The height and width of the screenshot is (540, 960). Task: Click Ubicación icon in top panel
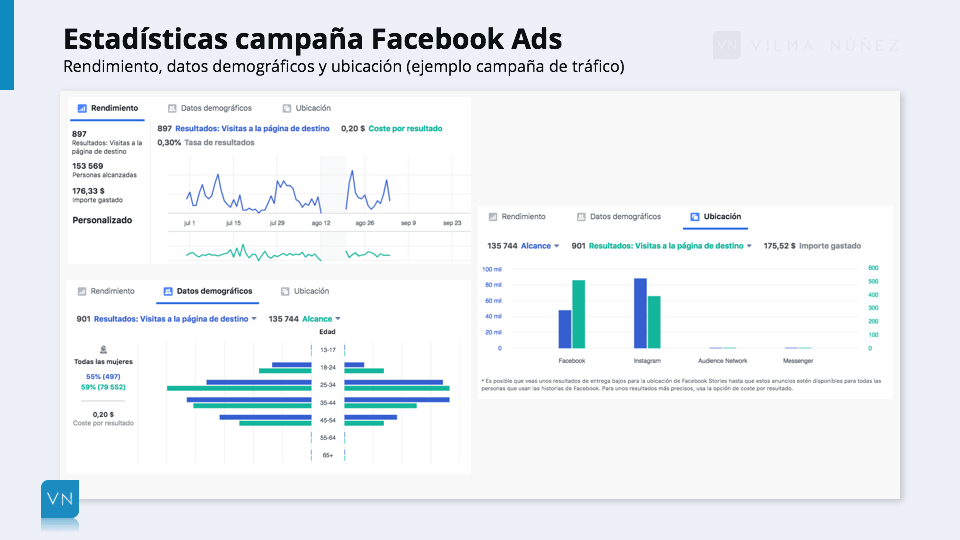pos(287,108)
